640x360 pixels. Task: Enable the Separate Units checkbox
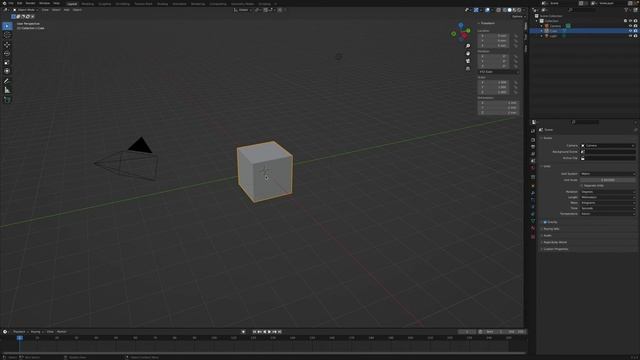pos(582,186)
